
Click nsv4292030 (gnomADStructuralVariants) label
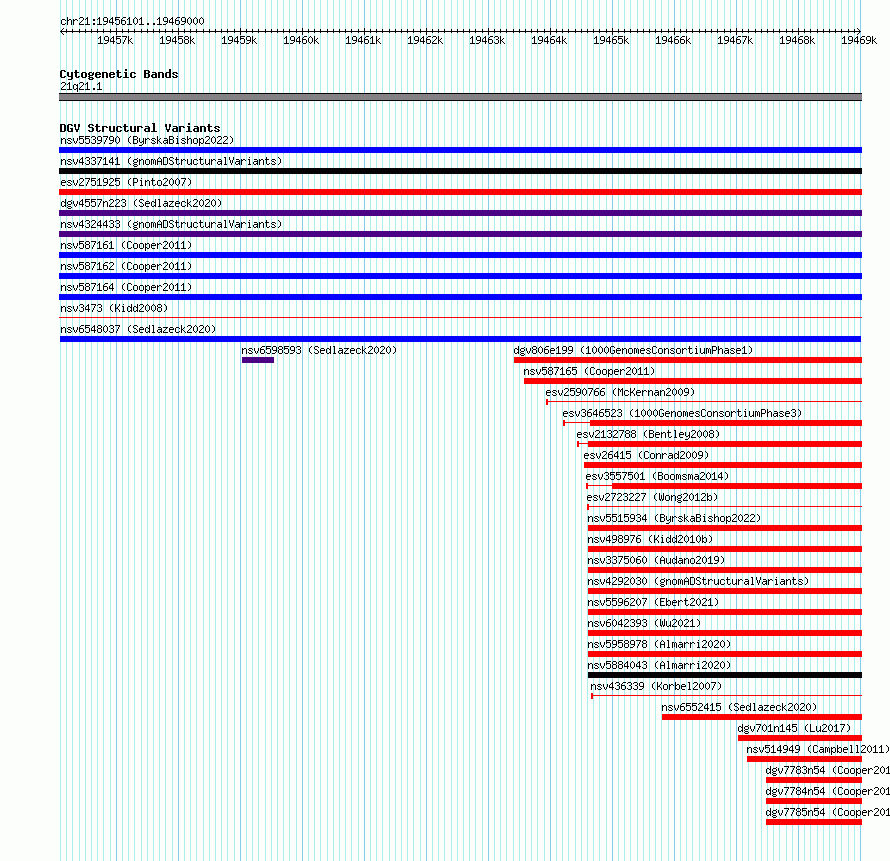pyautogui.click(x=698, y=581)
